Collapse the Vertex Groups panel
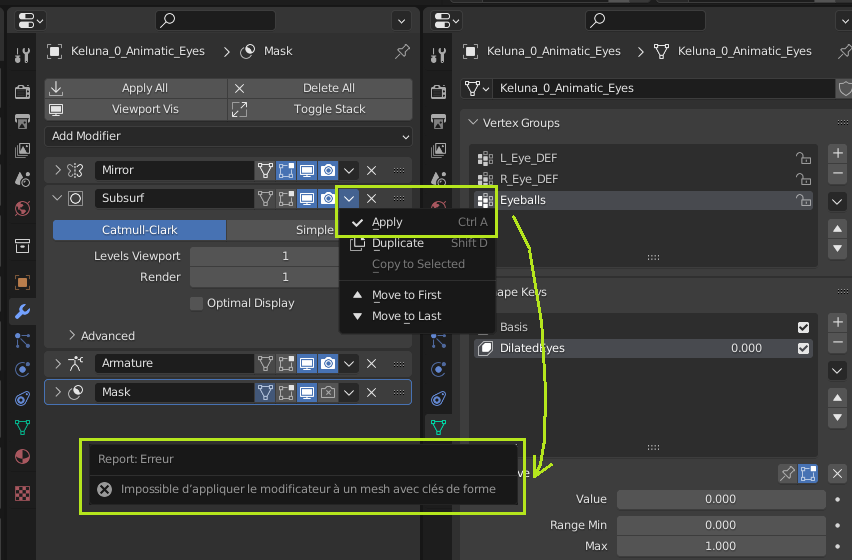Screen dimensions: 852x560 473,123
